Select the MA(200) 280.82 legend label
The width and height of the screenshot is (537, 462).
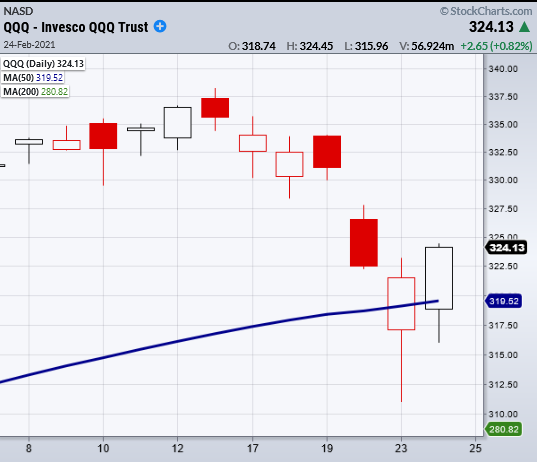[x=35, y=92]
